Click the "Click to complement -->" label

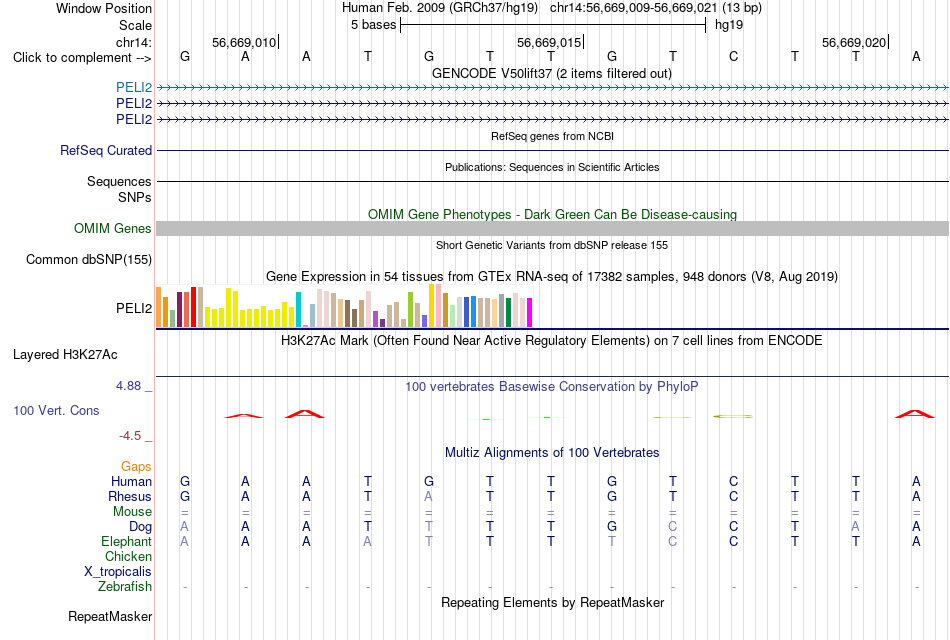click(82, 58)
